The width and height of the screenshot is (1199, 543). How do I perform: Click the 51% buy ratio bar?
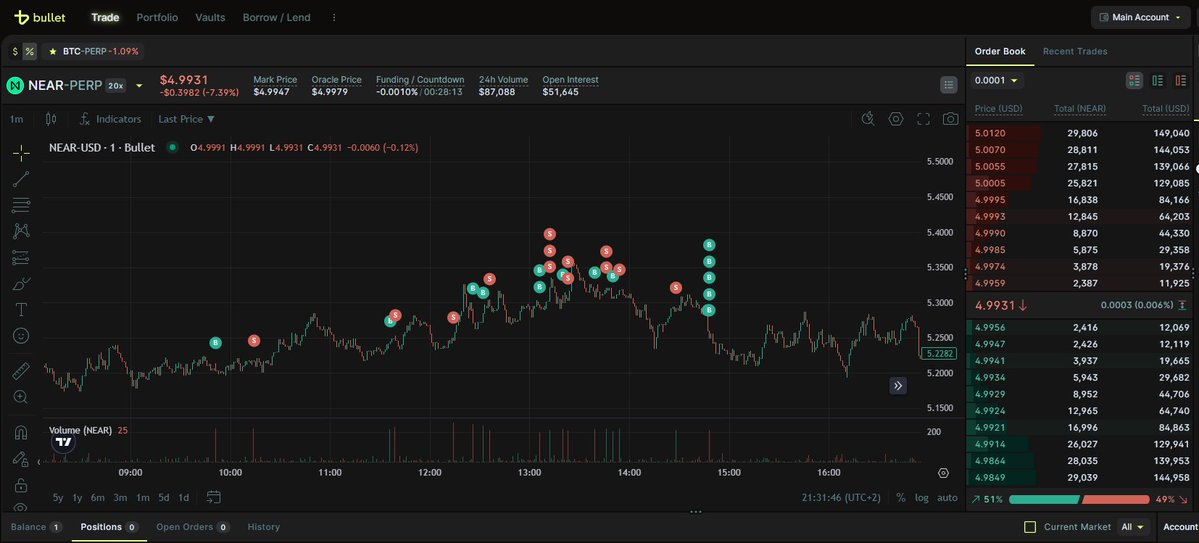tap(1044, 499)
